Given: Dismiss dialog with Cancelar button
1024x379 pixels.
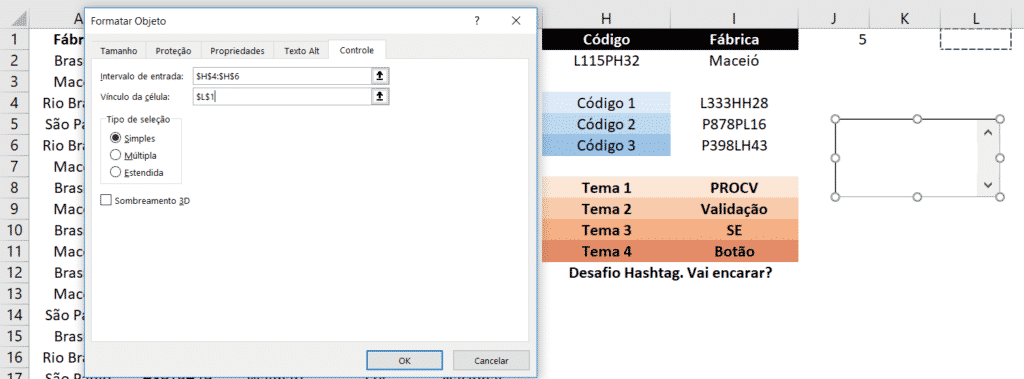Looking at the screenshot, I should coord(490,360).
